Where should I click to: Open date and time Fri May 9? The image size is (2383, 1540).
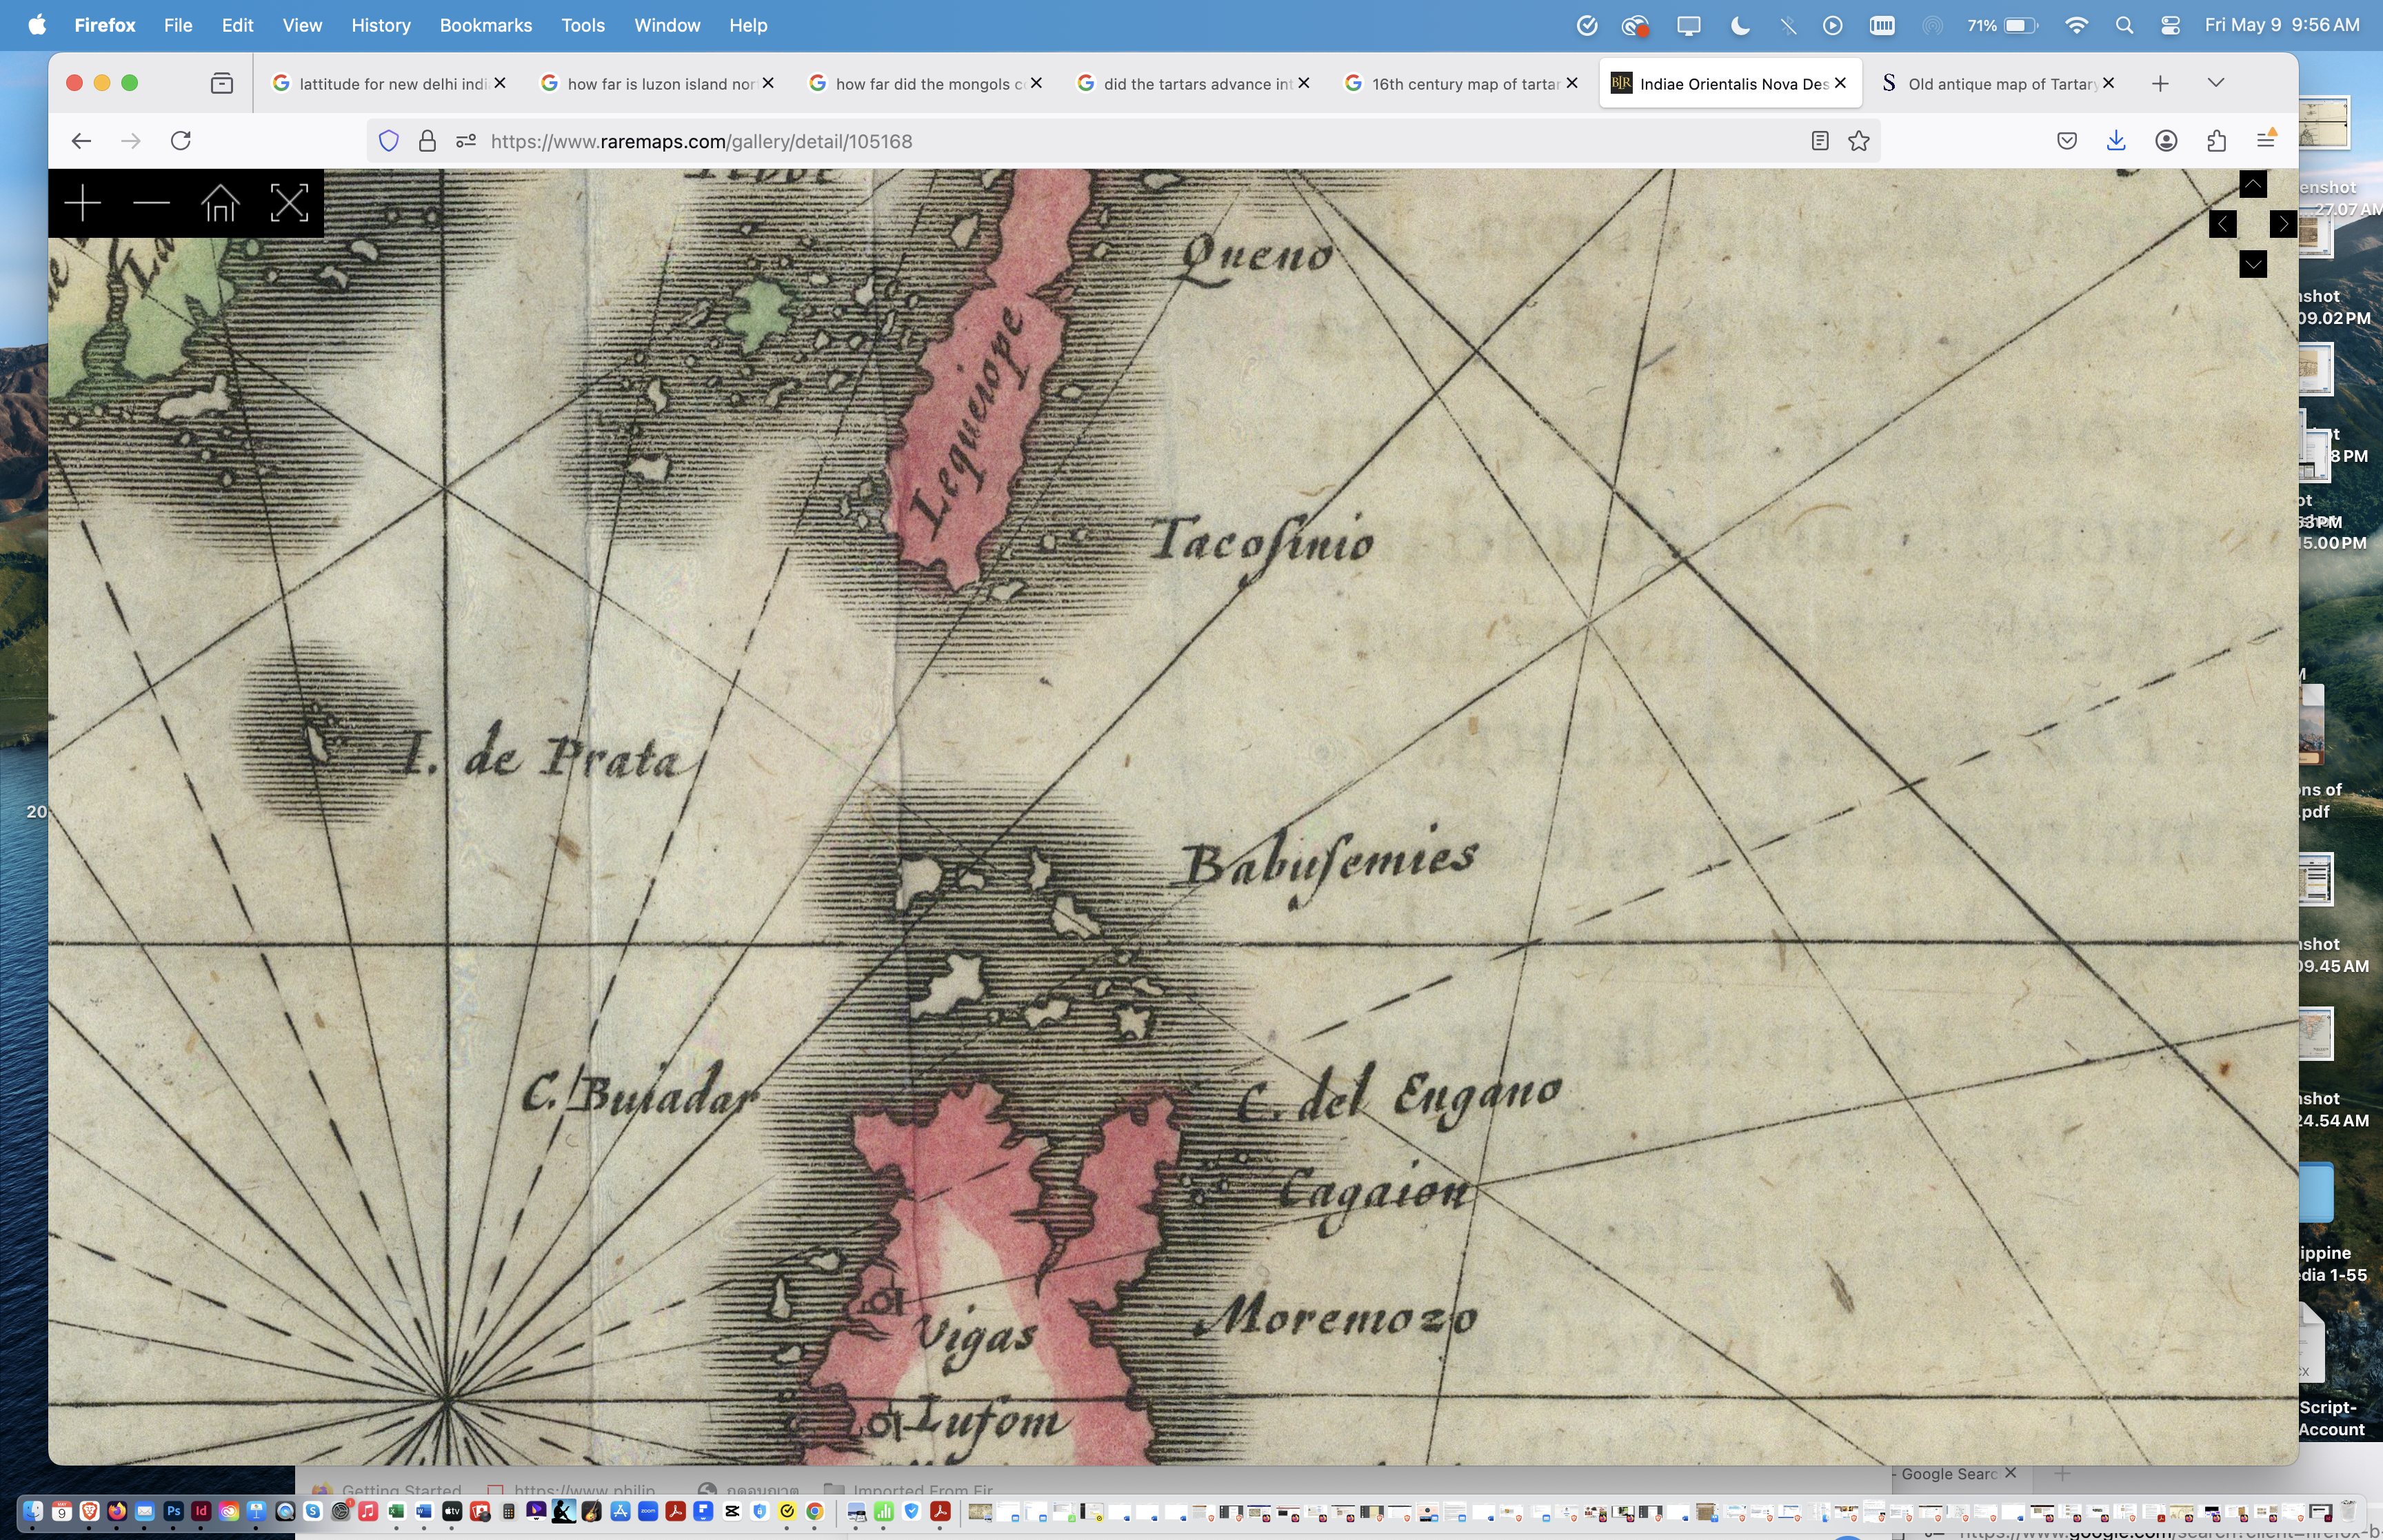[x=2282, y=25]
